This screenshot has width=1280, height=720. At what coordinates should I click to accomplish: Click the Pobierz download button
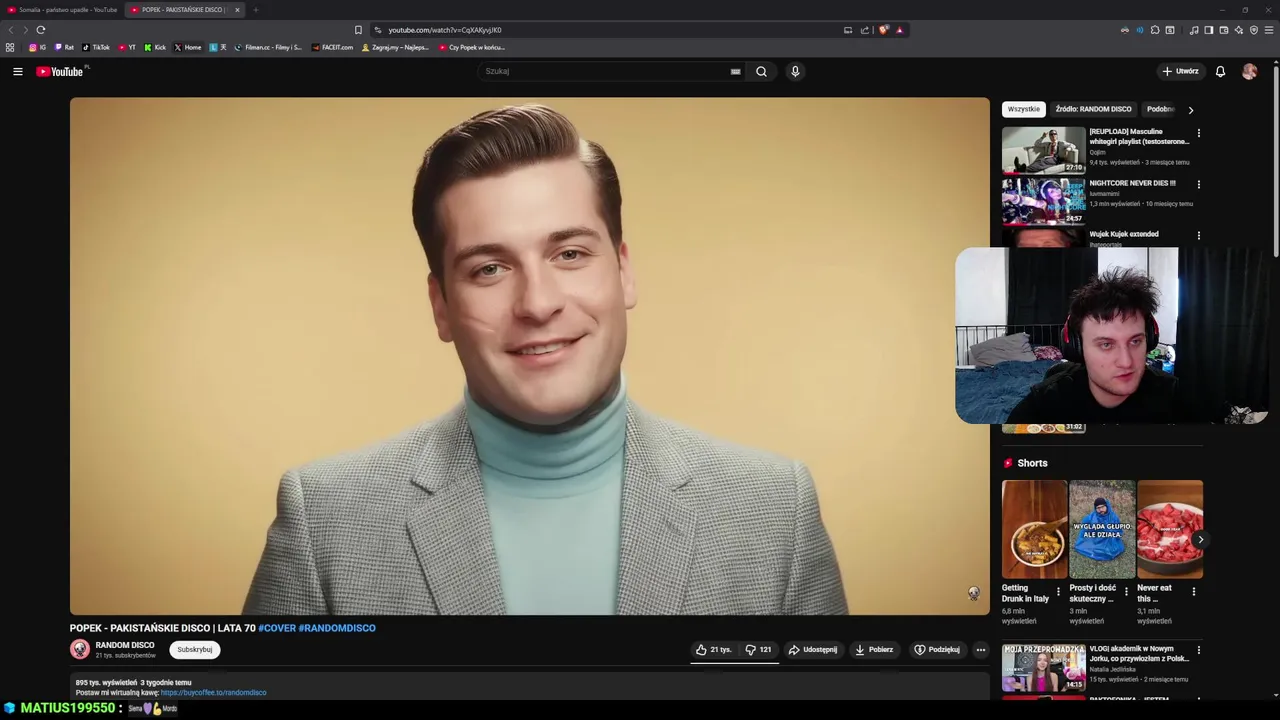(874, 650)
